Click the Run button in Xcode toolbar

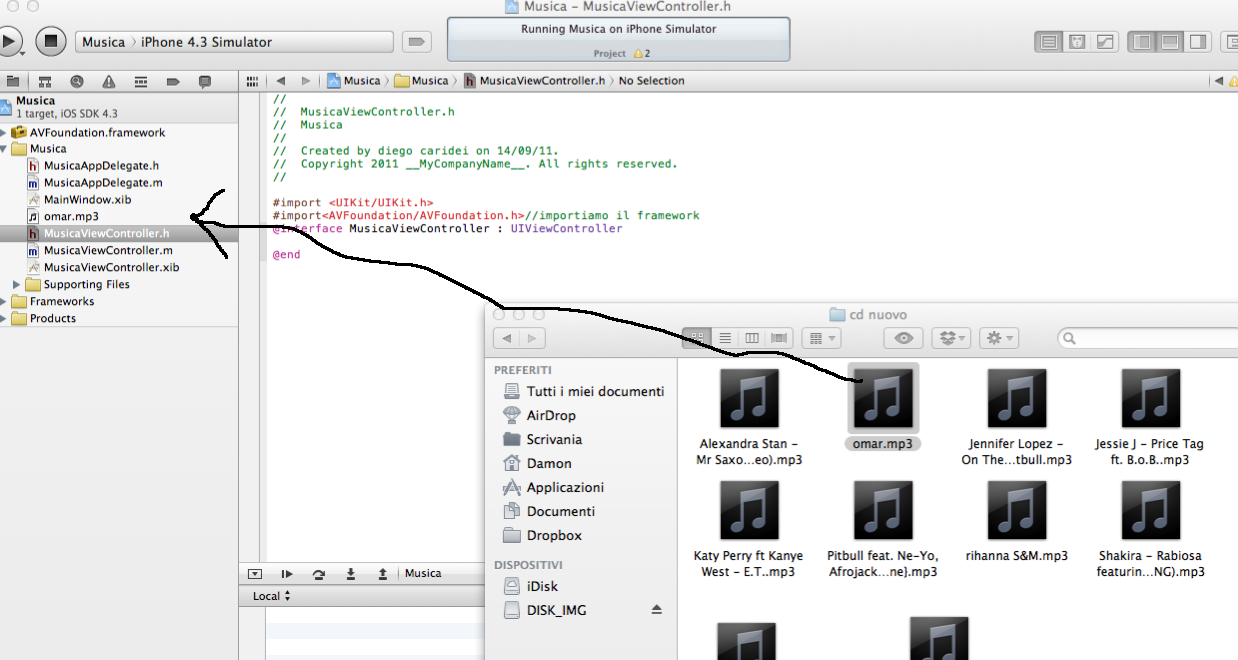click(8, 41)
